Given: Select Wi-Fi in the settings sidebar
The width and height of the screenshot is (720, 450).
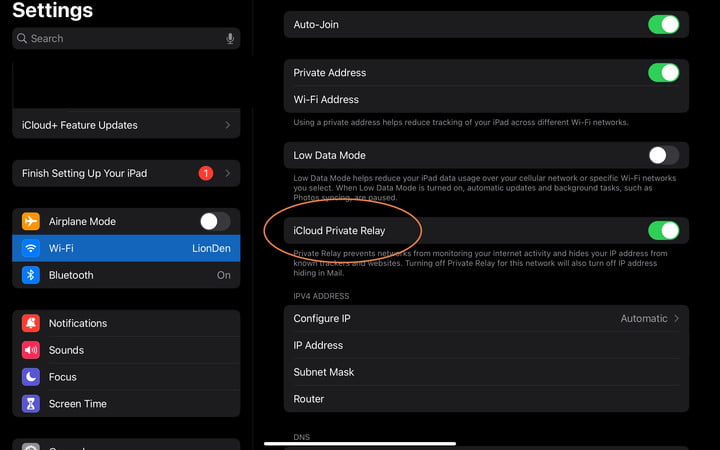Looking at the screenshot, I should click(126, 248).
